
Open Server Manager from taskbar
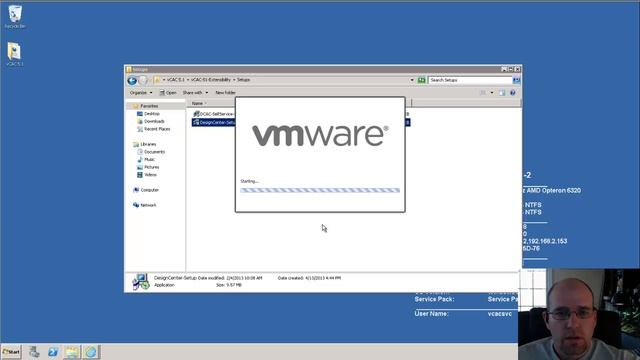point(34,352)
